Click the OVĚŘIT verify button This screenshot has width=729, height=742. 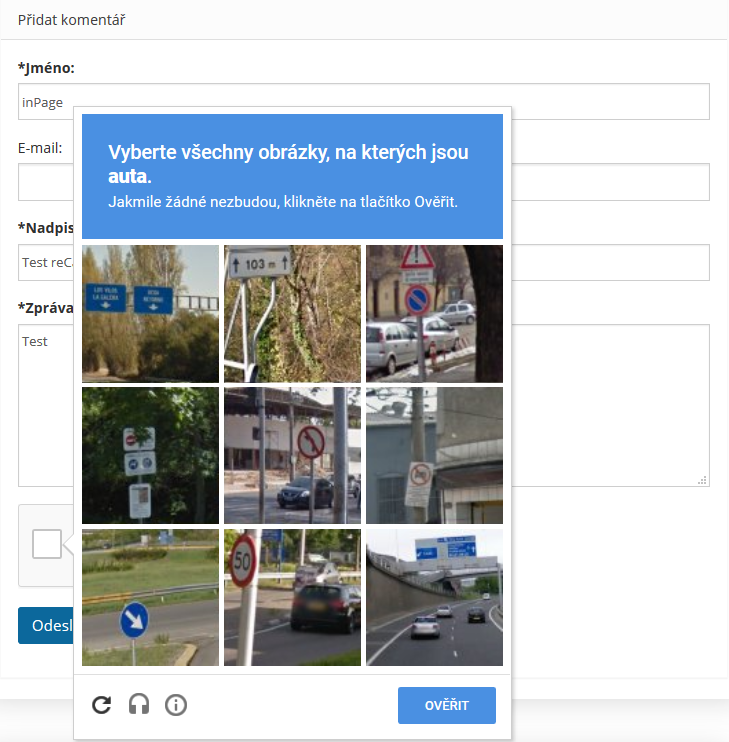click(x=447, y=705)
